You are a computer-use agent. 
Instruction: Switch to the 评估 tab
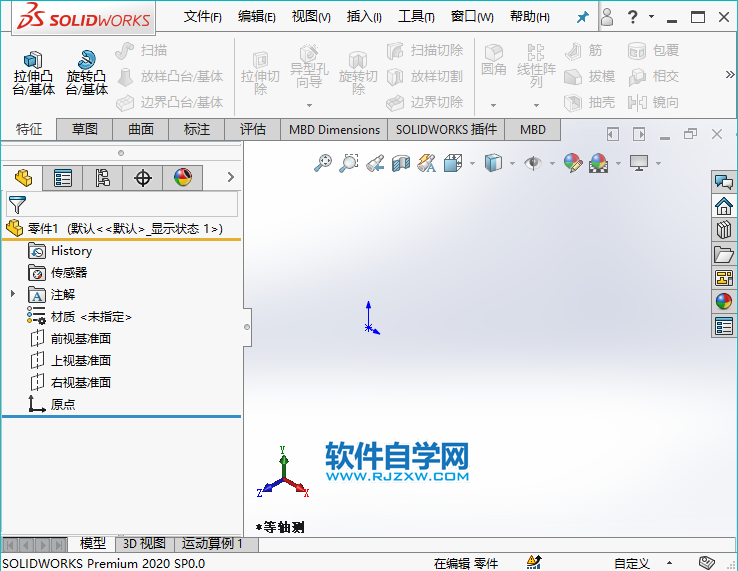tap(253, 129)
